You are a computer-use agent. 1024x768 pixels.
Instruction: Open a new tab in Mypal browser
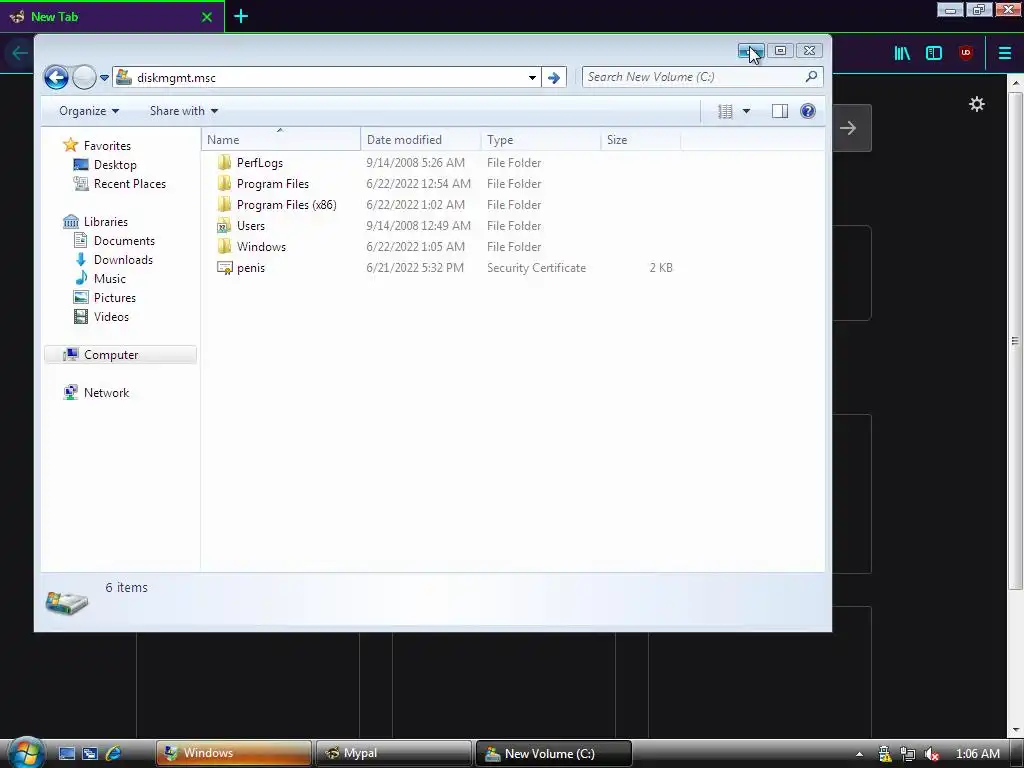pos(241,16)
